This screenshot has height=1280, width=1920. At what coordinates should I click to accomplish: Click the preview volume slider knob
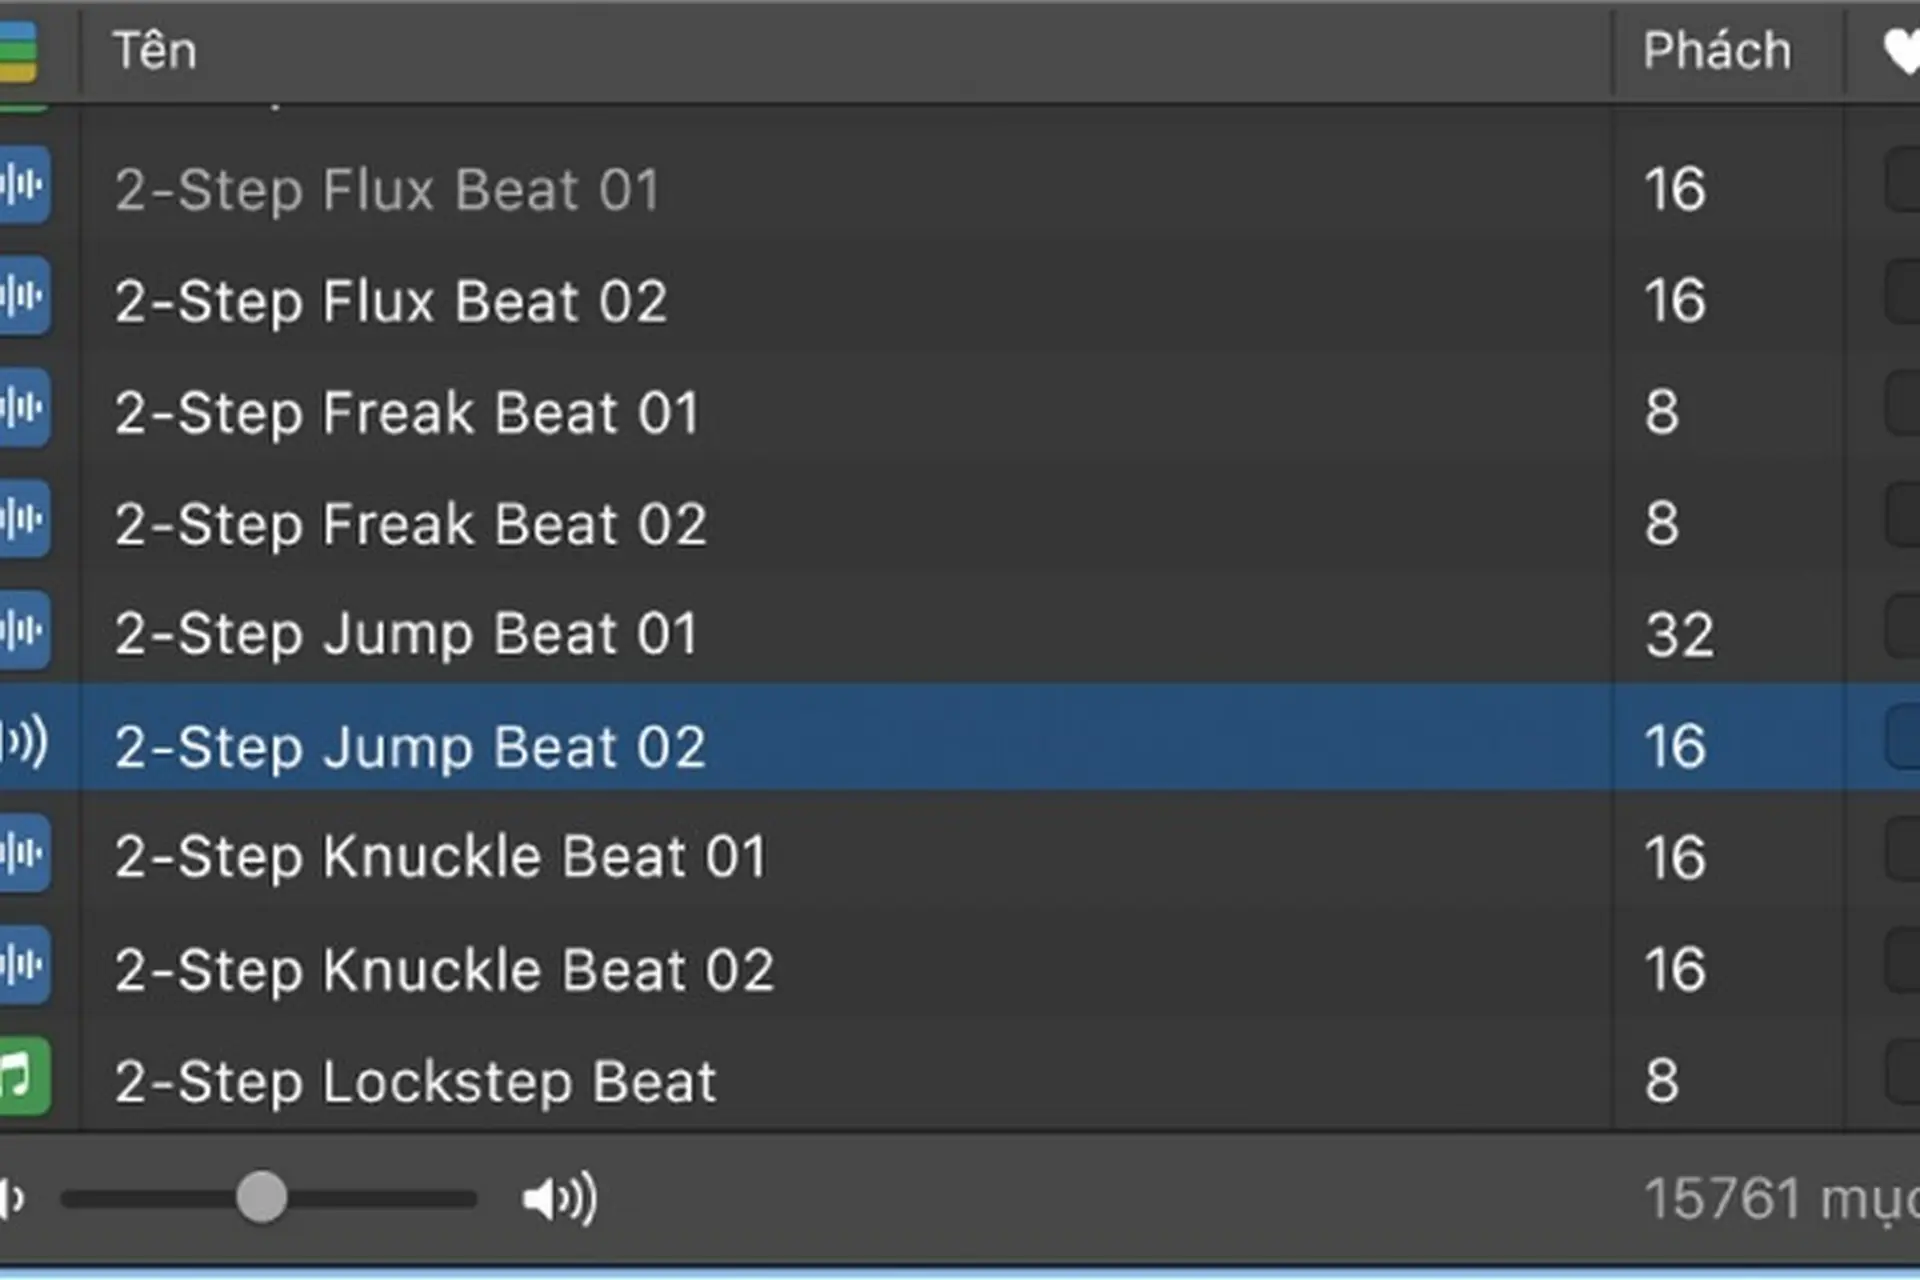point(262,1198)
